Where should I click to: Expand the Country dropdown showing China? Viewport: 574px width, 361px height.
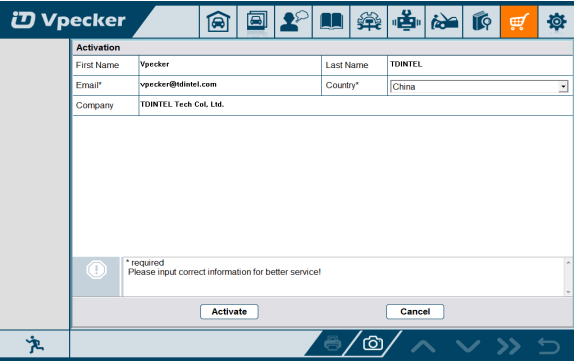point(479,87)
